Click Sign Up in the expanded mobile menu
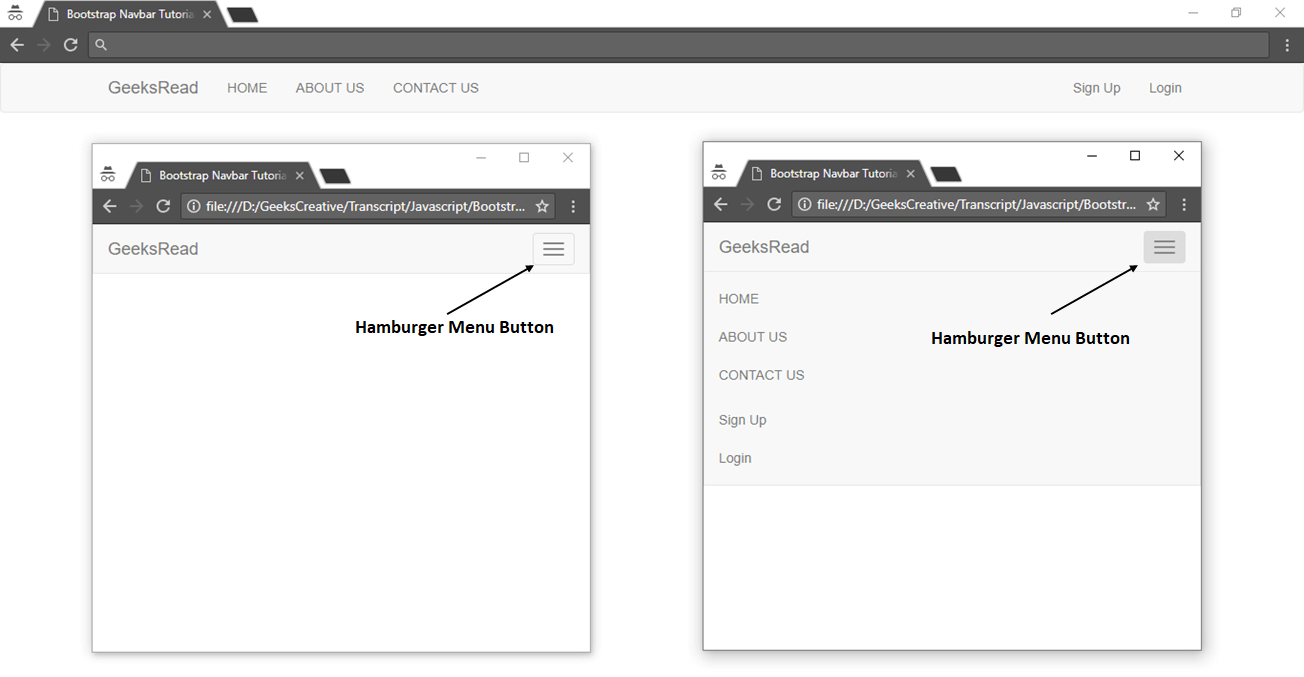This screenshot has width=1304, height=677. click(742, 419)
